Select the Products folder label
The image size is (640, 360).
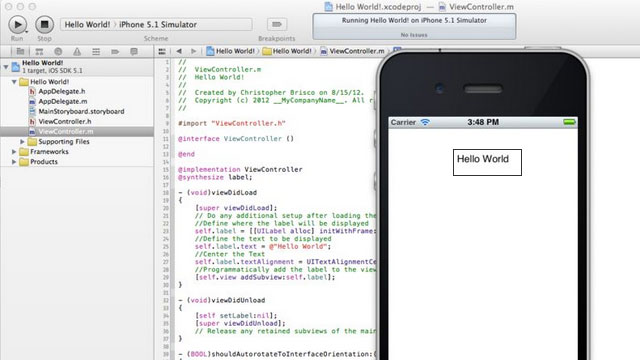coord(44,162)
